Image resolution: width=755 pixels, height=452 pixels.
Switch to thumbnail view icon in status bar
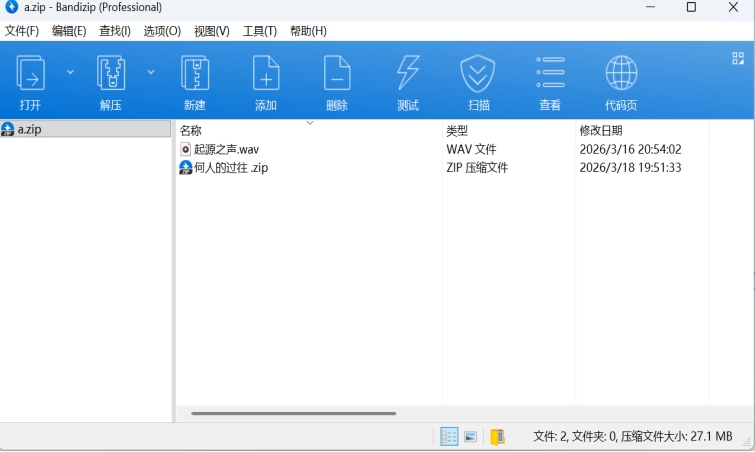point(470,437)
